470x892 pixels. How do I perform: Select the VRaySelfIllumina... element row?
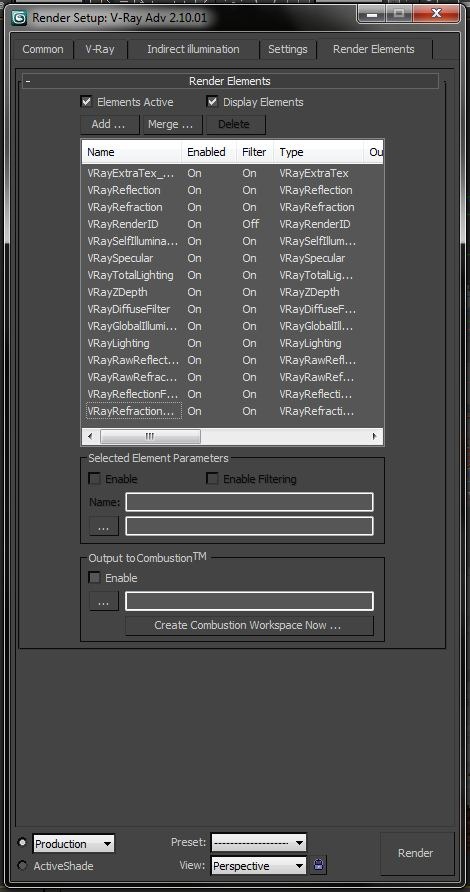[232, 241]
